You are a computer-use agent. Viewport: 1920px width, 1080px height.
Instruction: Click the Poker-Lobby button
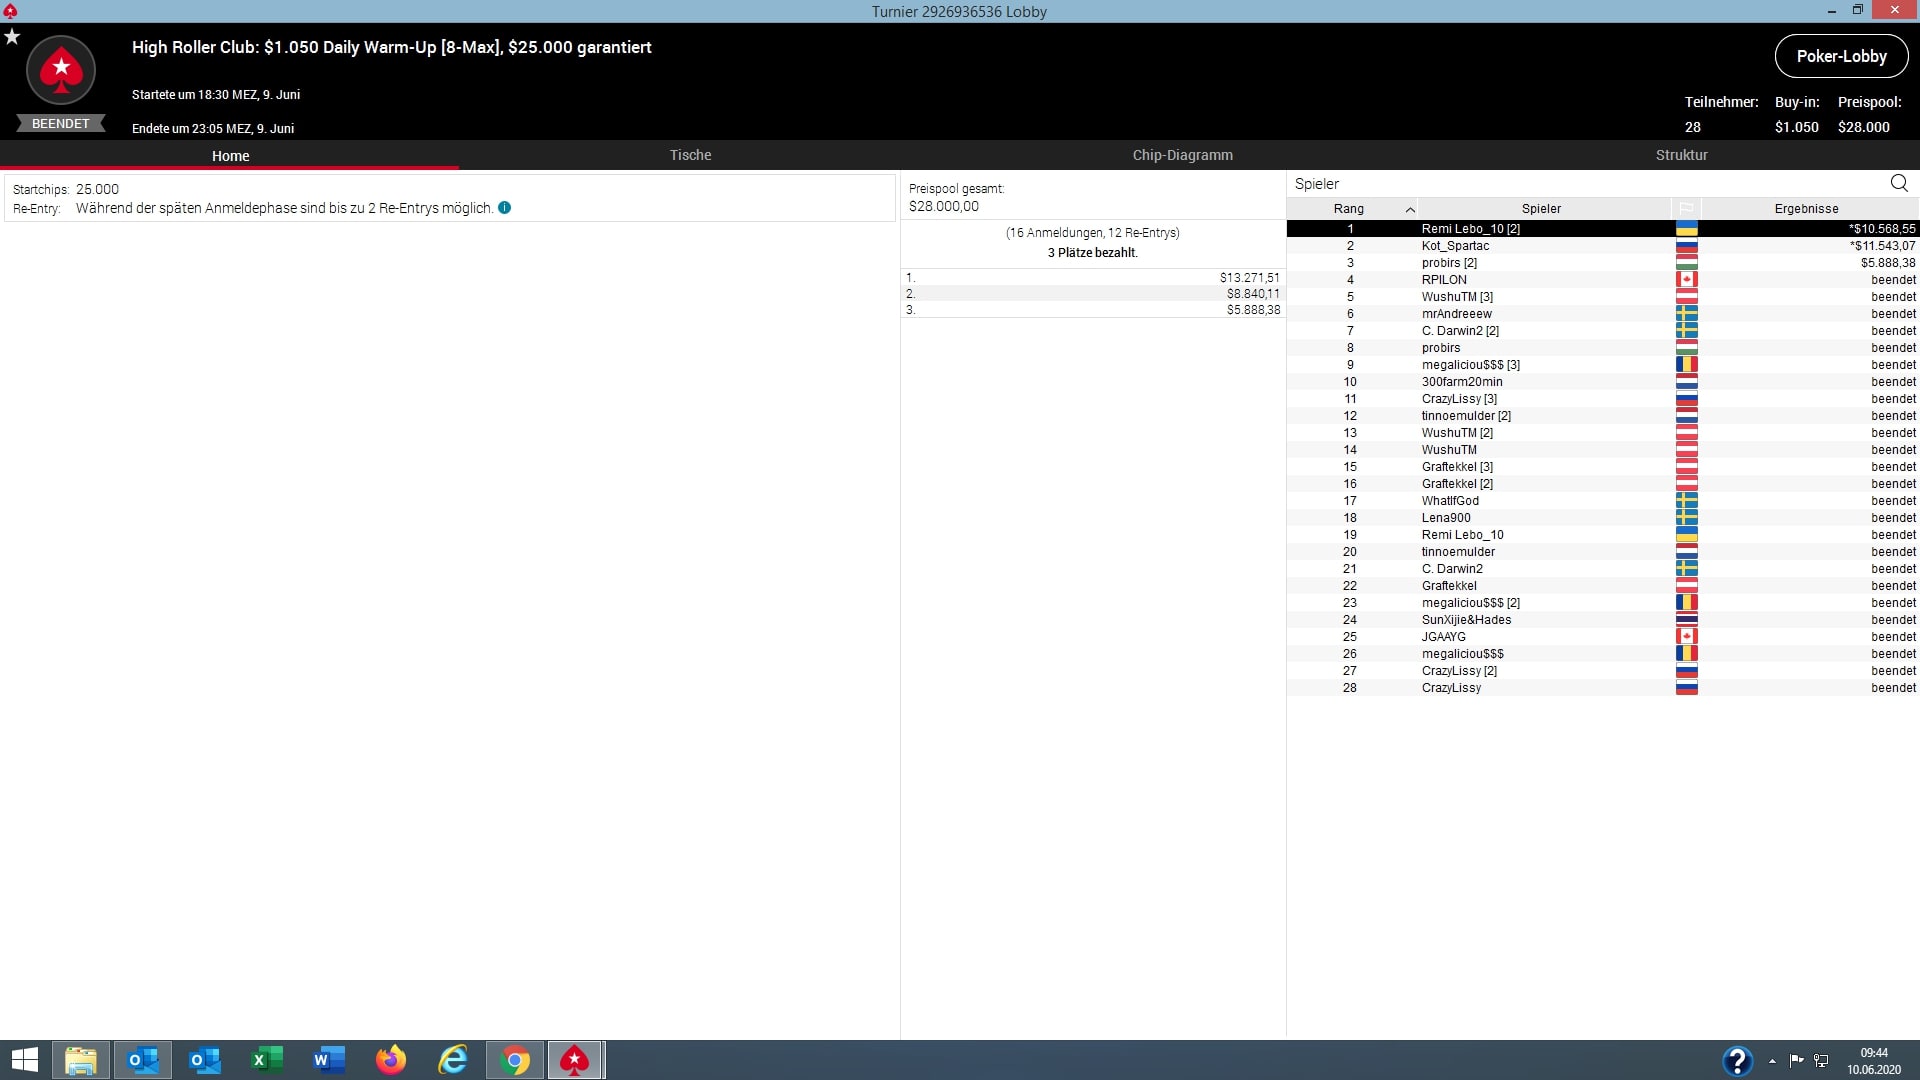coord(1841,56)
